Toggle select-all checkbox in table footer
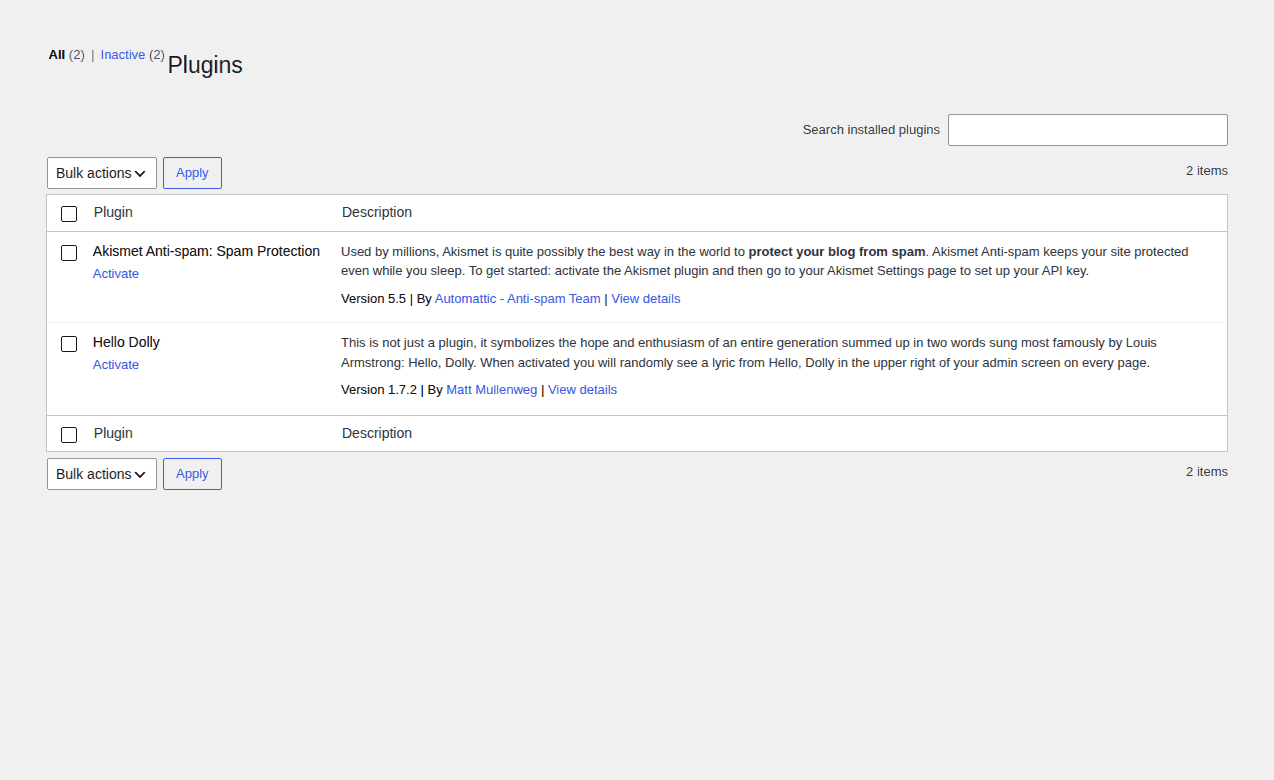1274x780 pixels. click(x=69, y=435)
